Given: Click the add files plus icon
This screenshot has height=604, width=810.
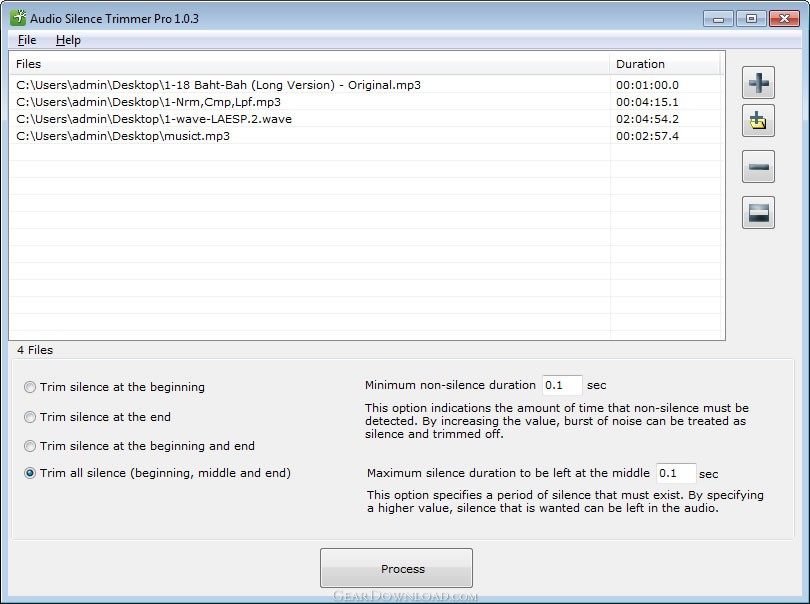Looking at the screenshot, I should point(758,83).
